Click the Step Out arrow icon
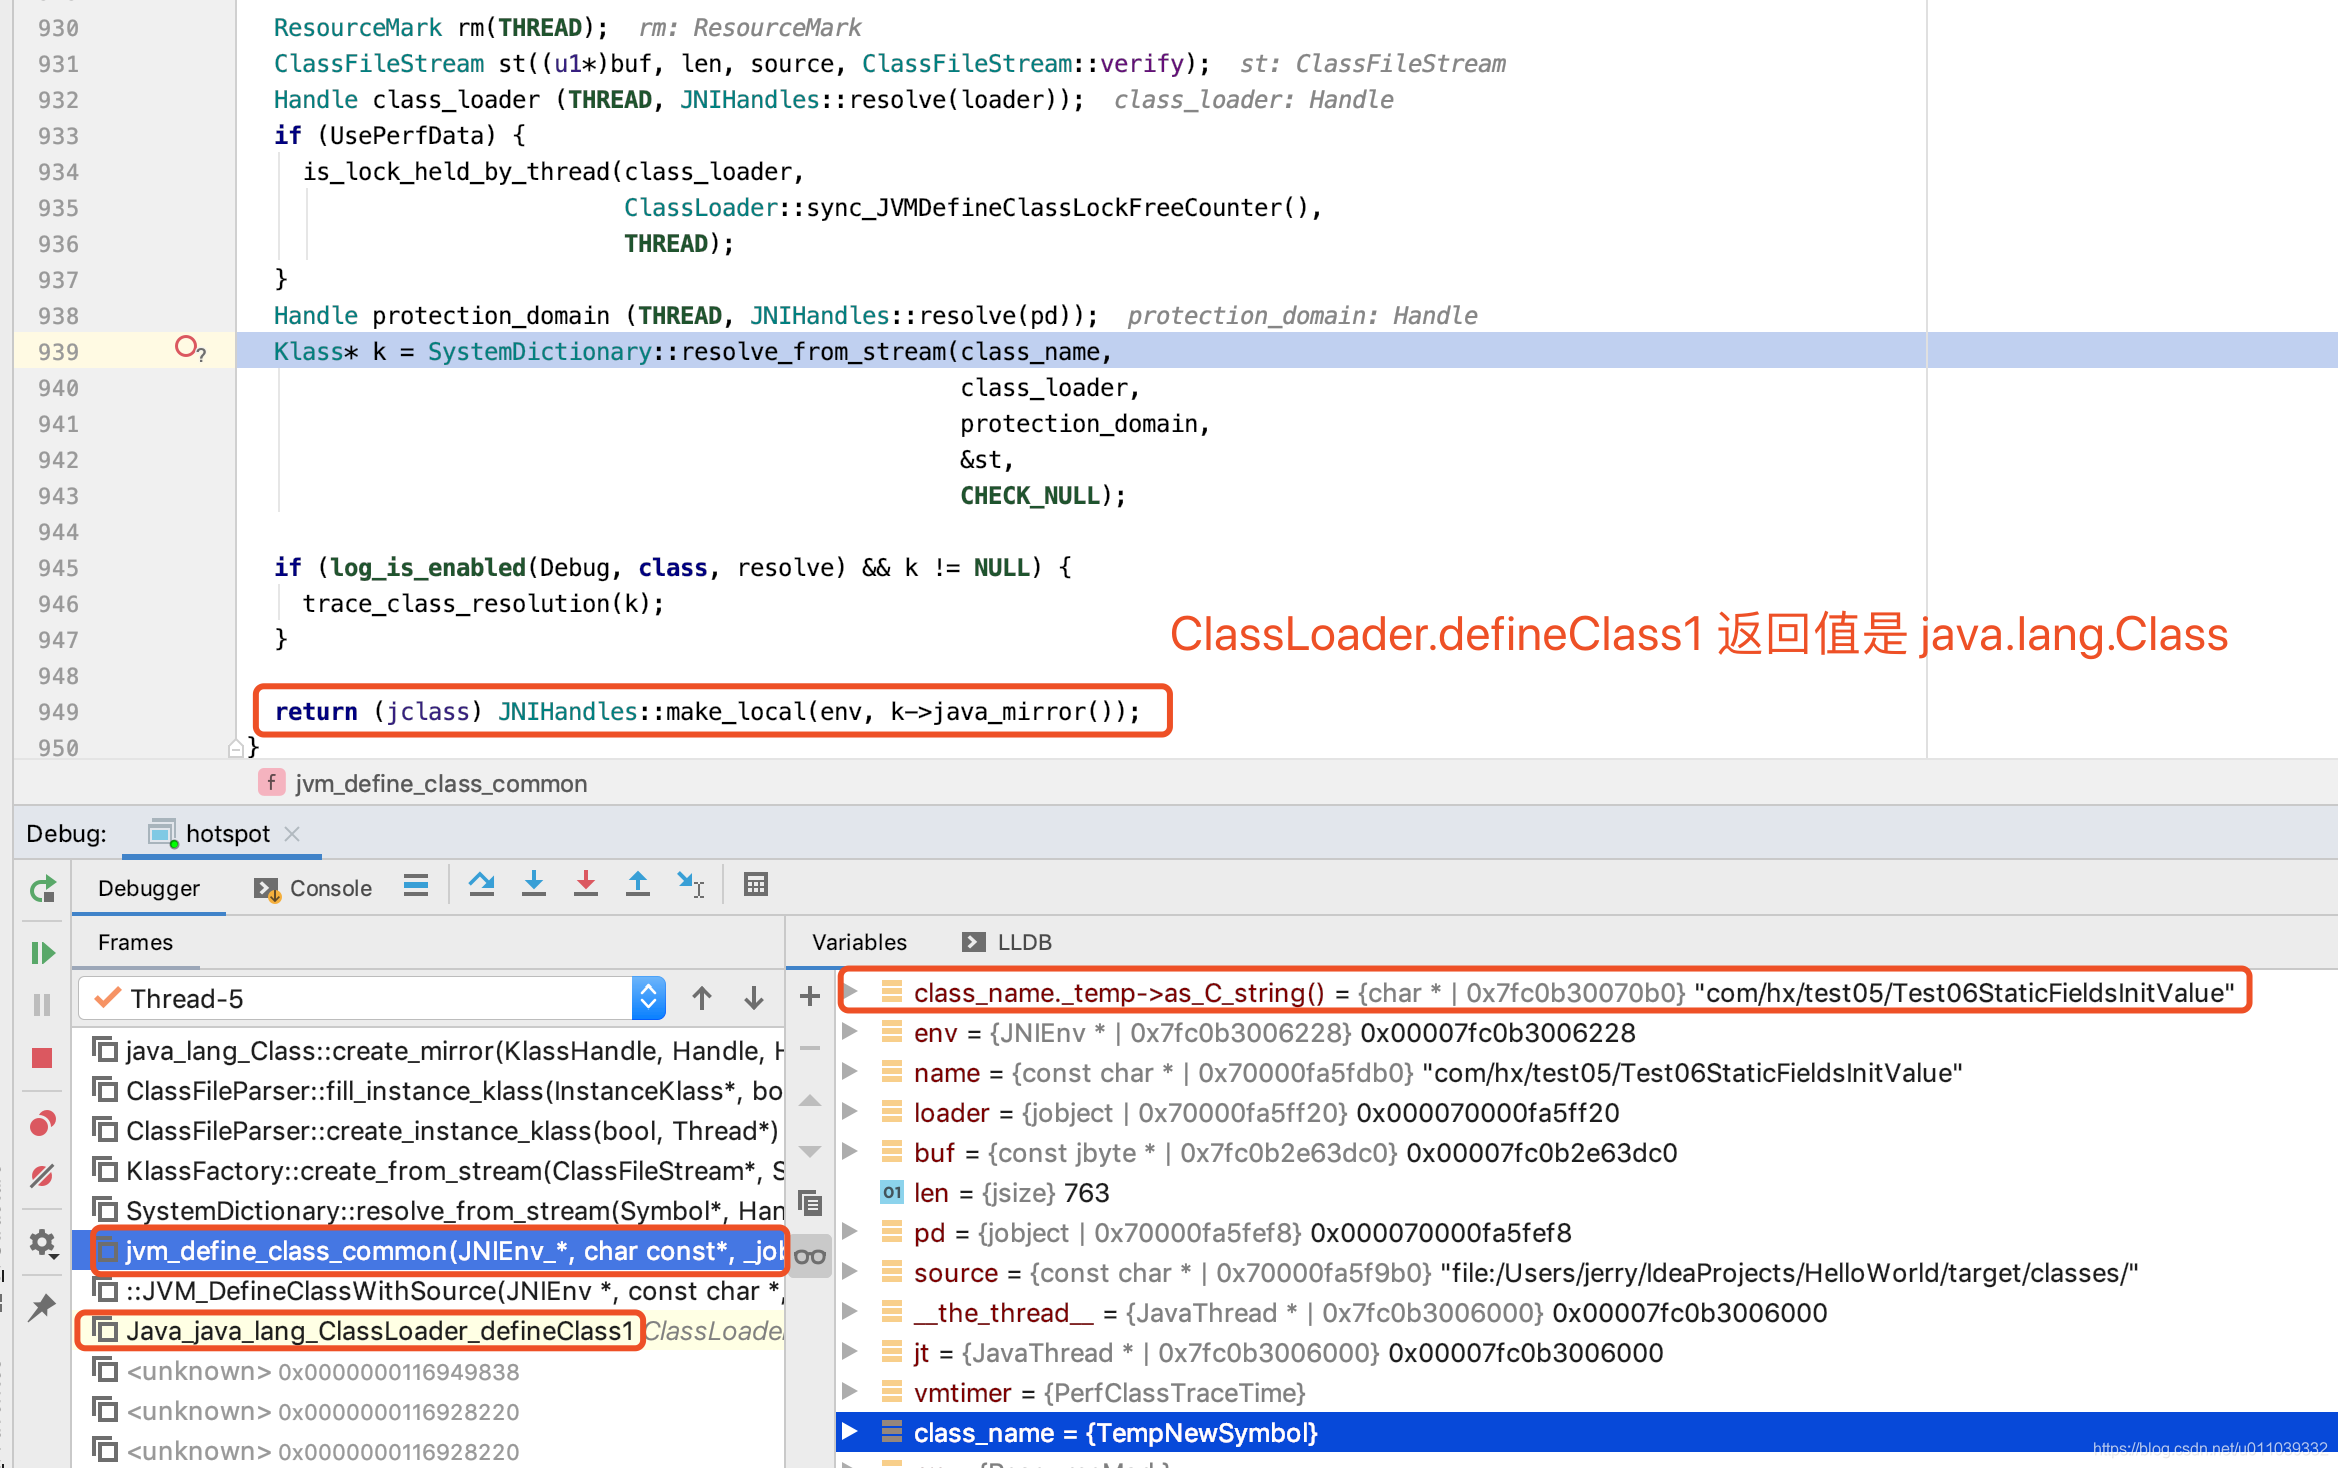 [638, 885]
